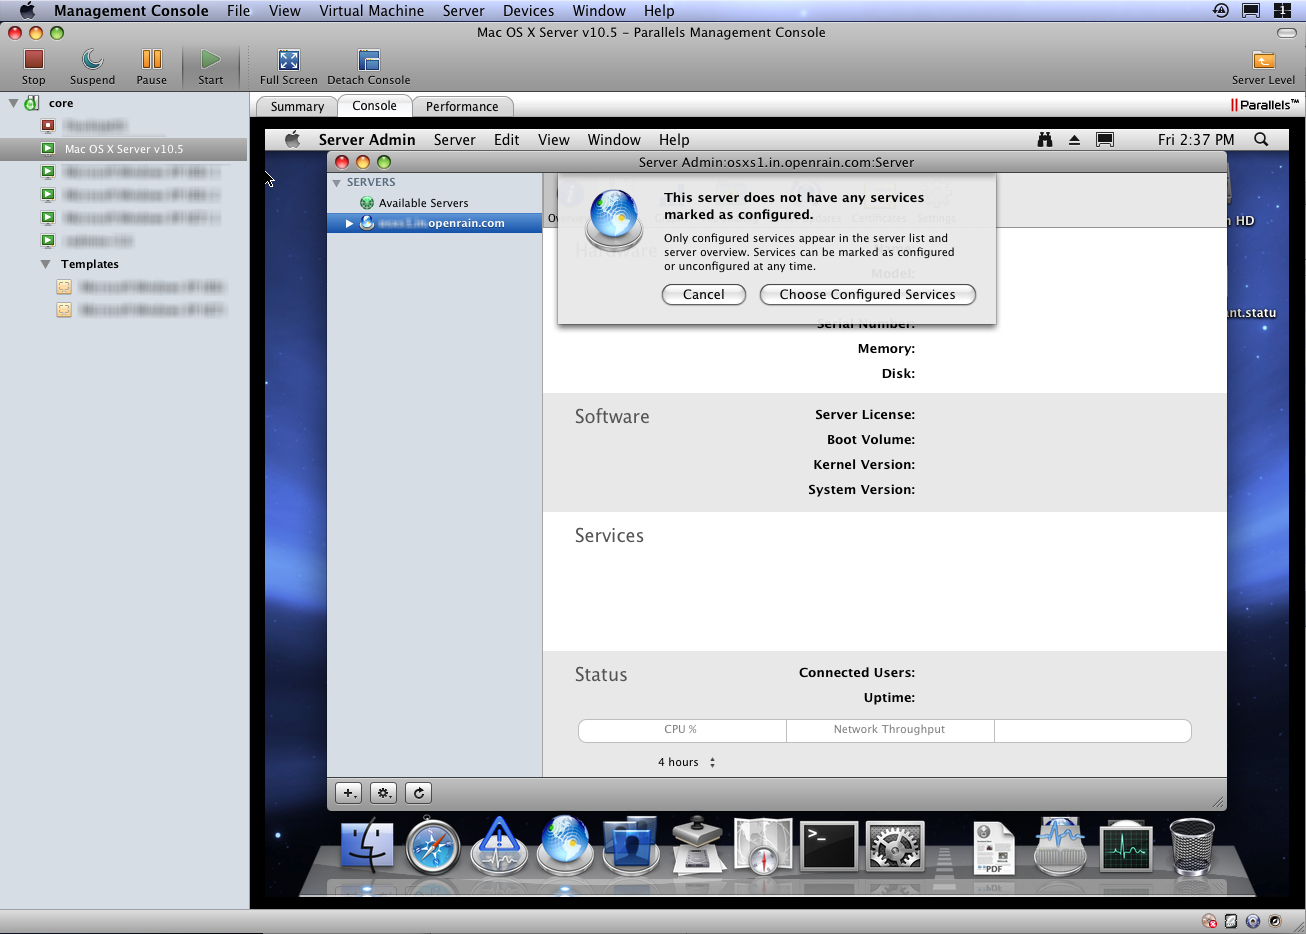This screenshot has width=1306, height=934.
Task: Collapse the Templates group
Action: tap(45, 264)
